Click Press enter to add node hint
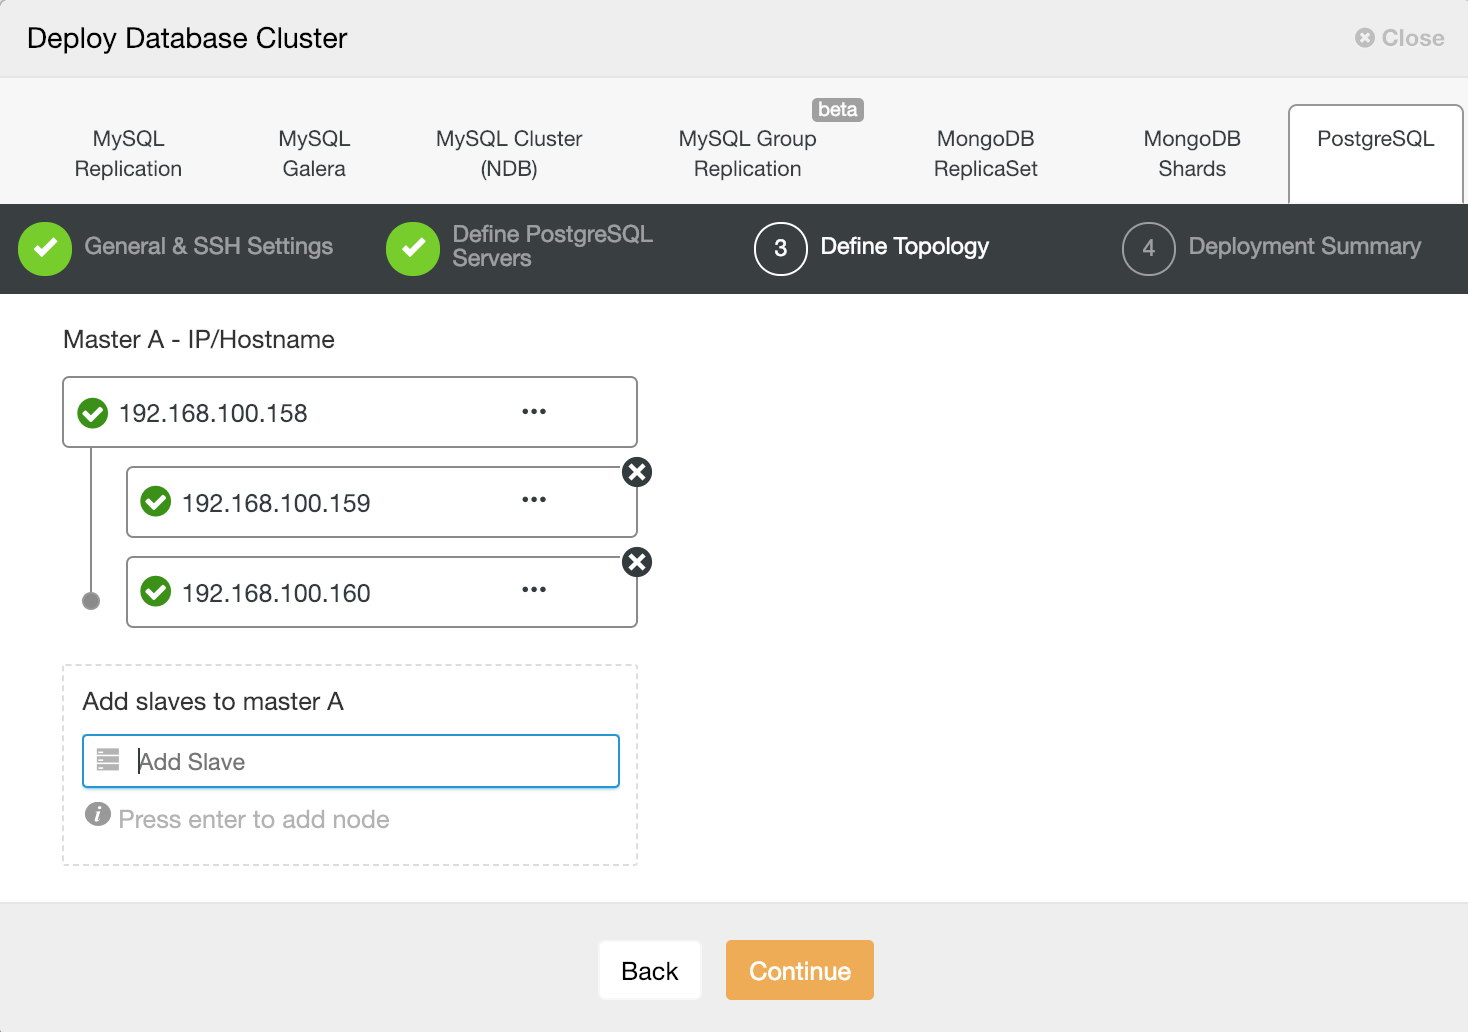 tap(254, 819)
